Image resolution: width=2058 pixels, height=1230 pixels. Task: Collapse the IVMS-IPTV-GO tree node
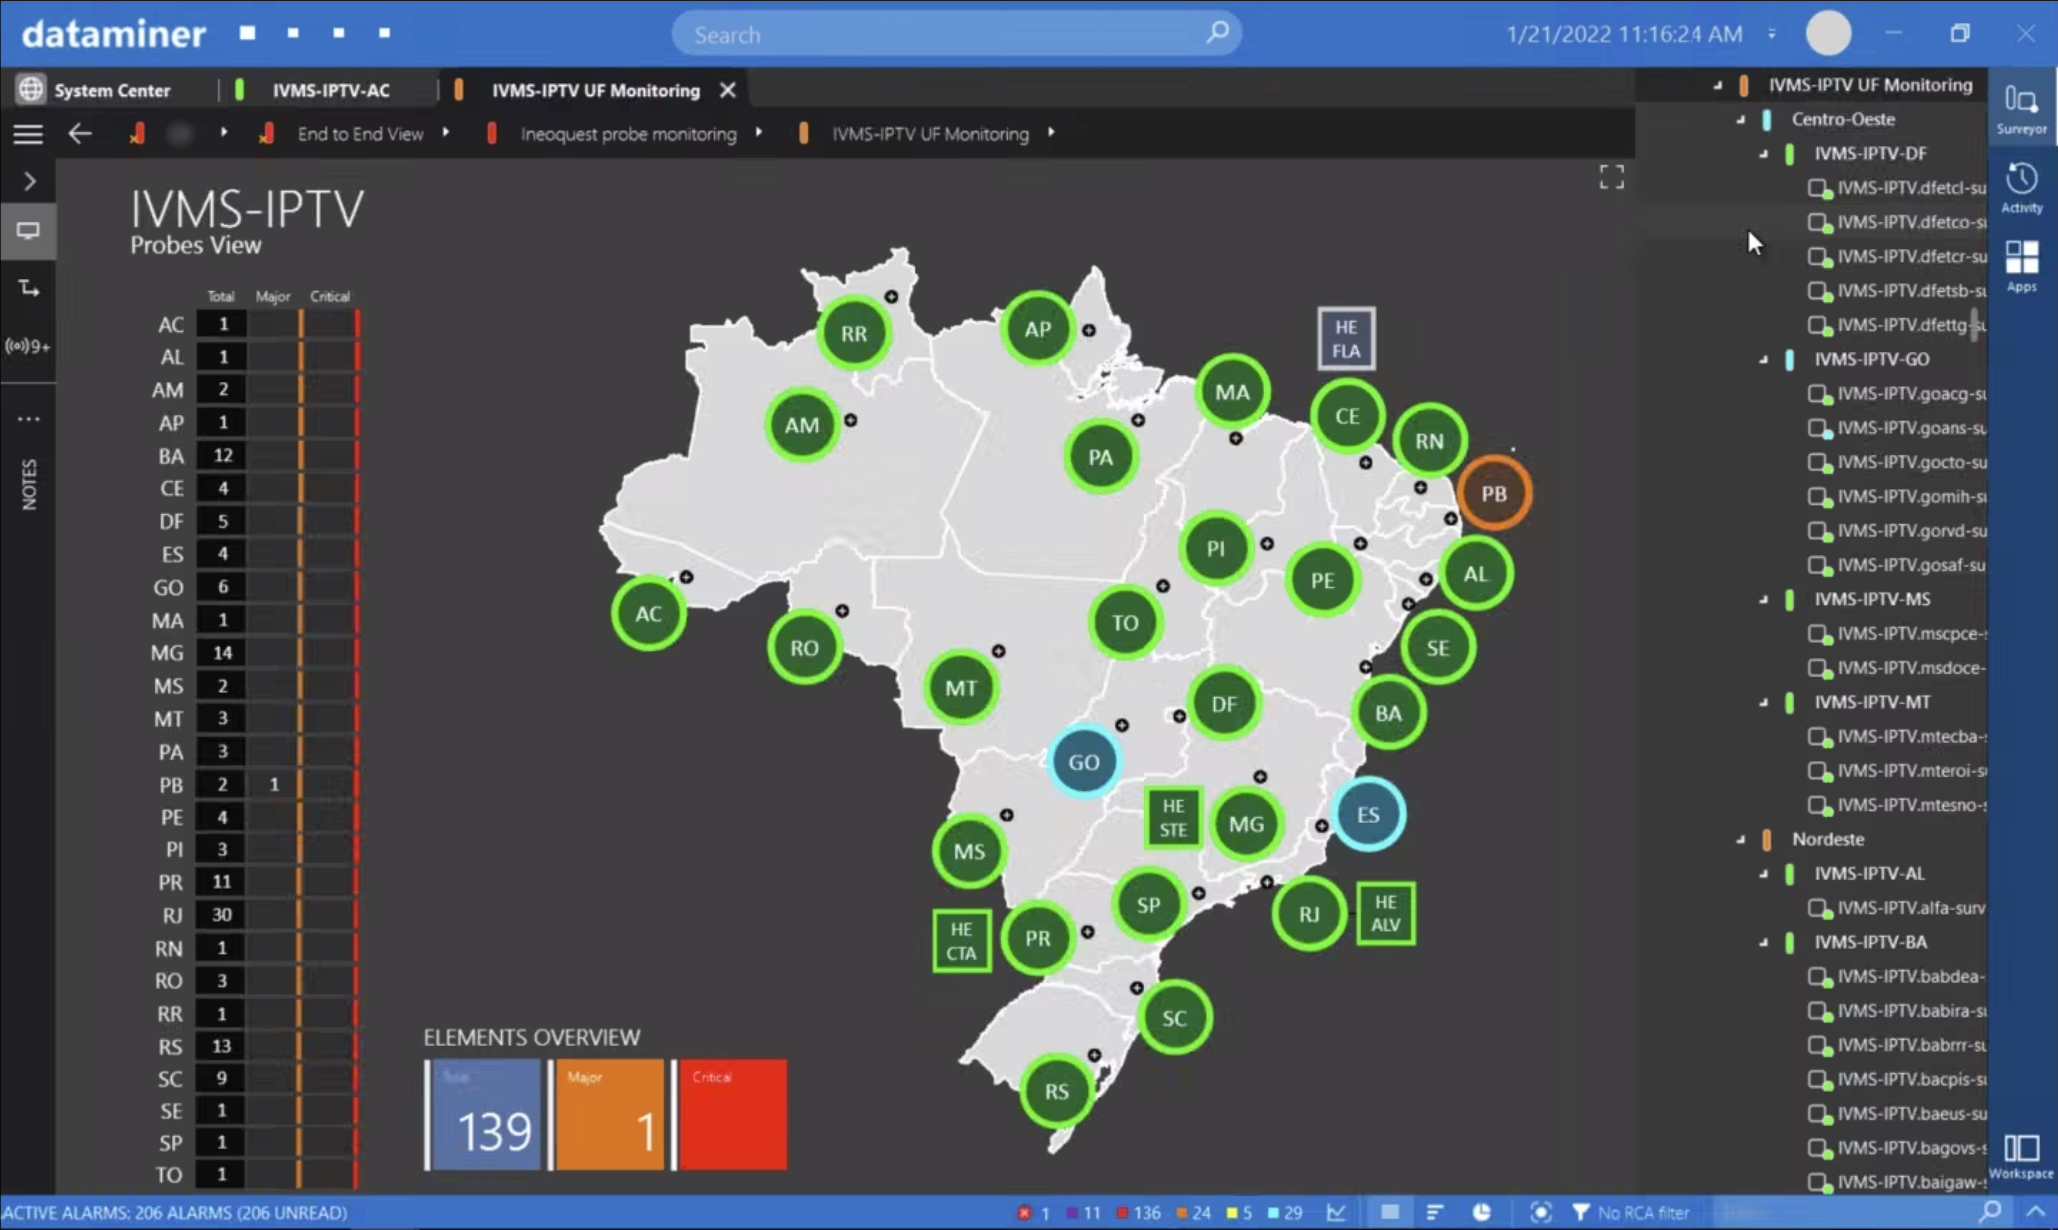click(x=1764, y=359)
